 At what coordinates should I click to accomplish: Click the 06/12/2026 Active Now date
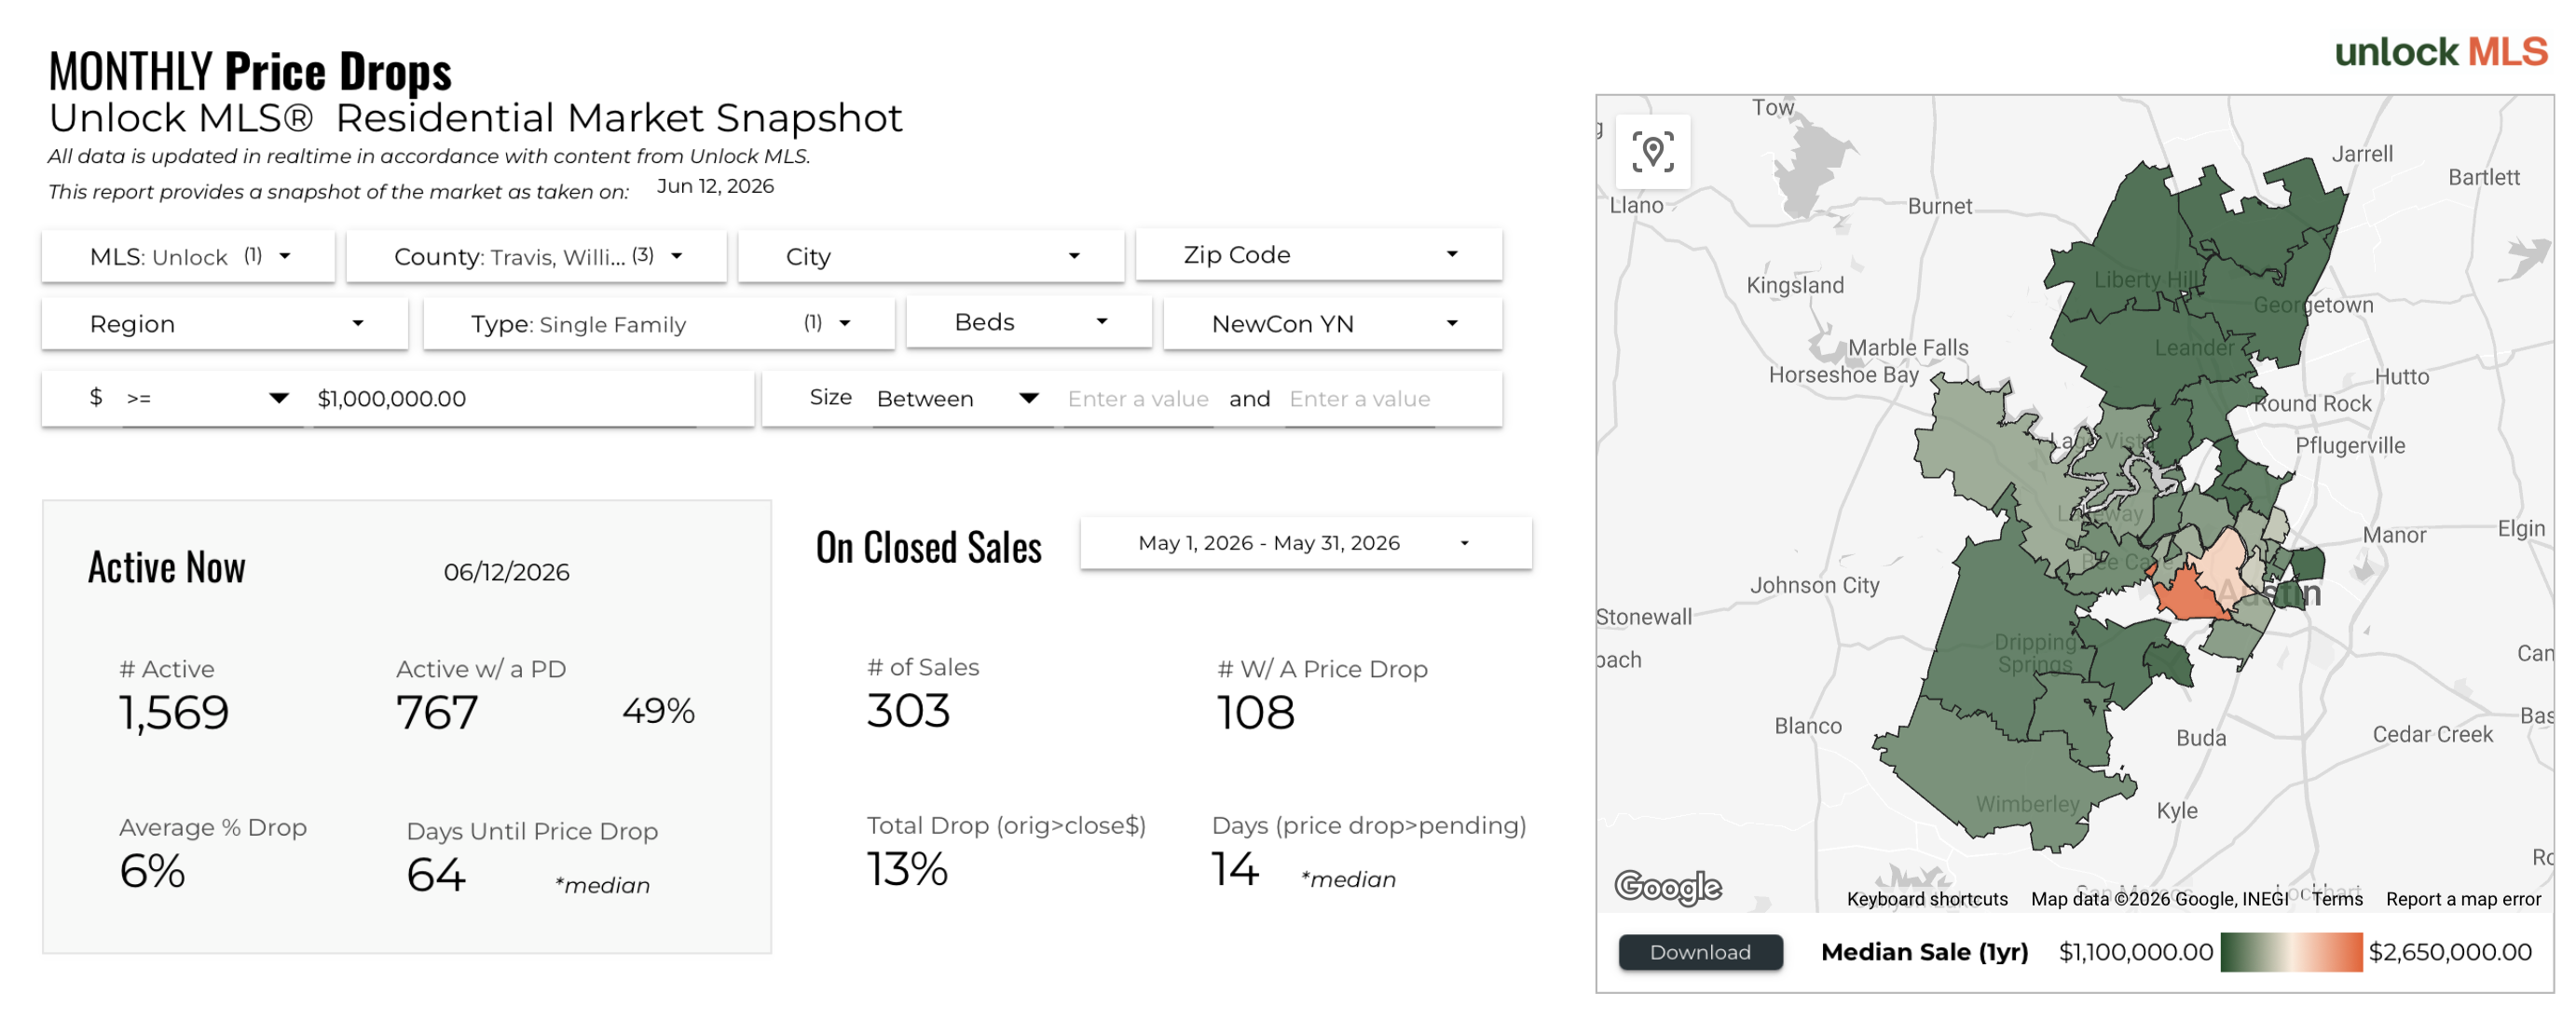tap(506, 571)
